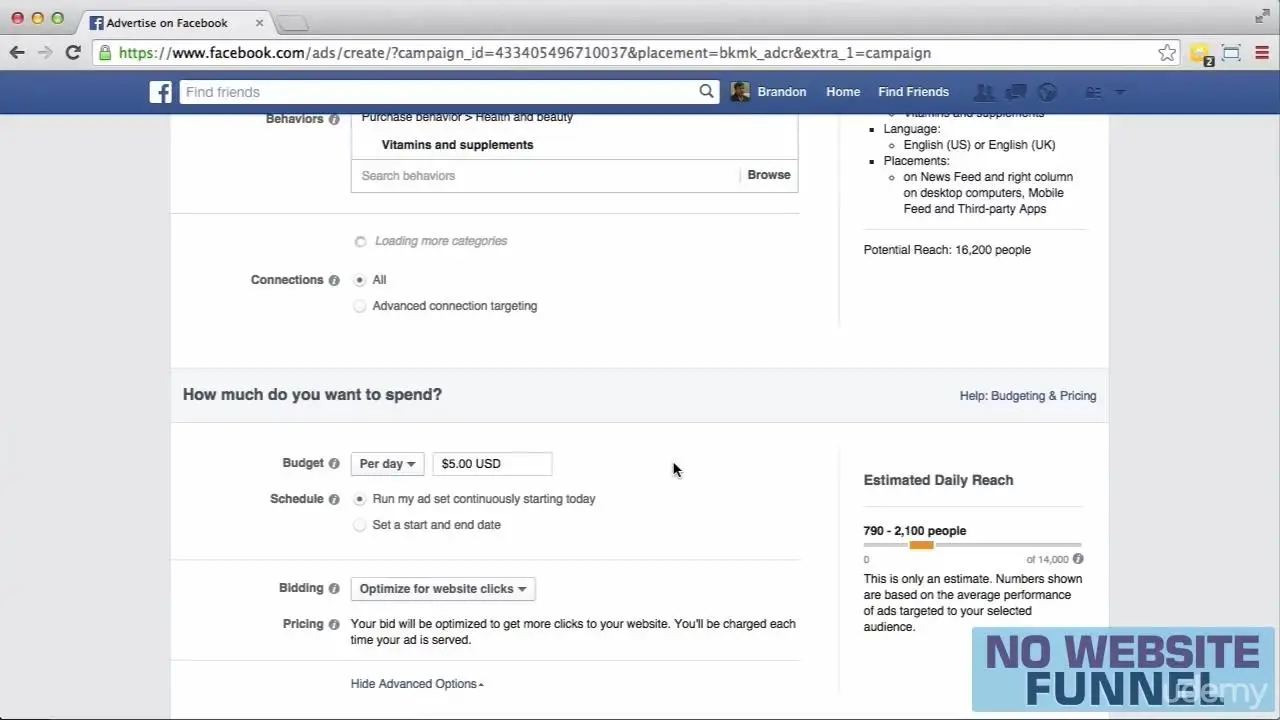
Task: Click the $5.00 USD budget field
Action: (492, 464)
